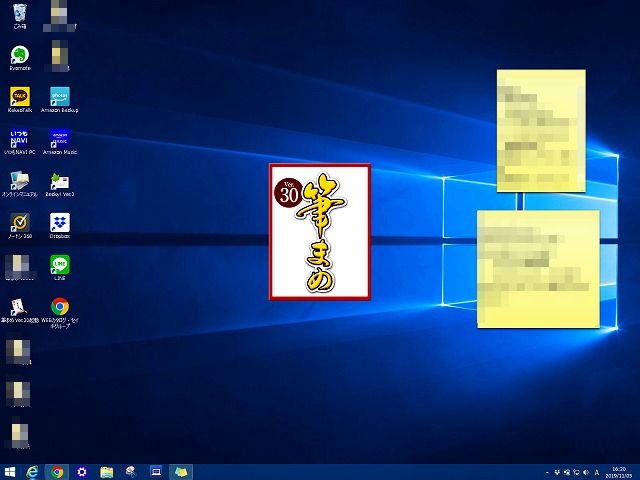Screen dimensions: 640x480
Task: Open the Recycle Bin desktop icon
Action: (20, 16)
